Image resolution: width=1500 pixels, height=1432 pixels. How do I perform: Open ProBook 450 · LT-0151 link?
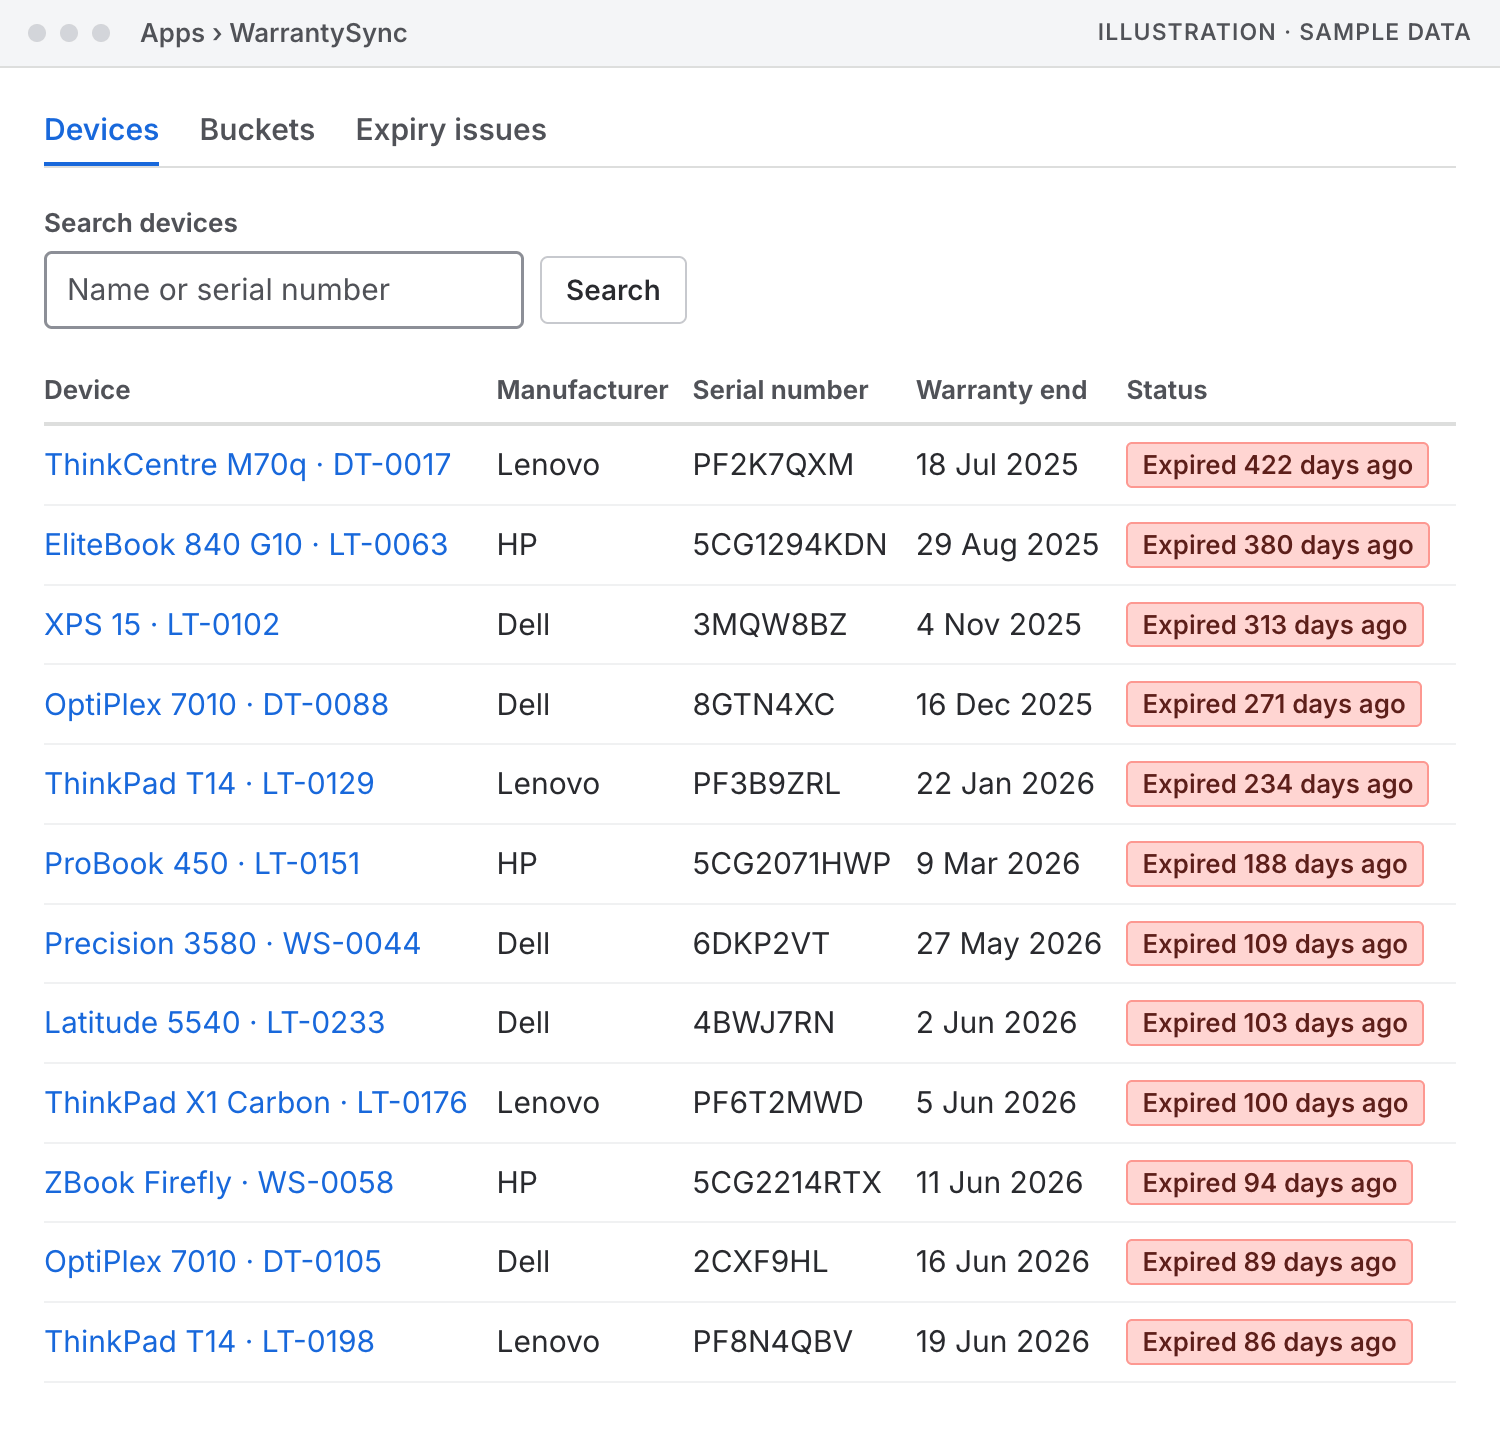tap(203, 864)
